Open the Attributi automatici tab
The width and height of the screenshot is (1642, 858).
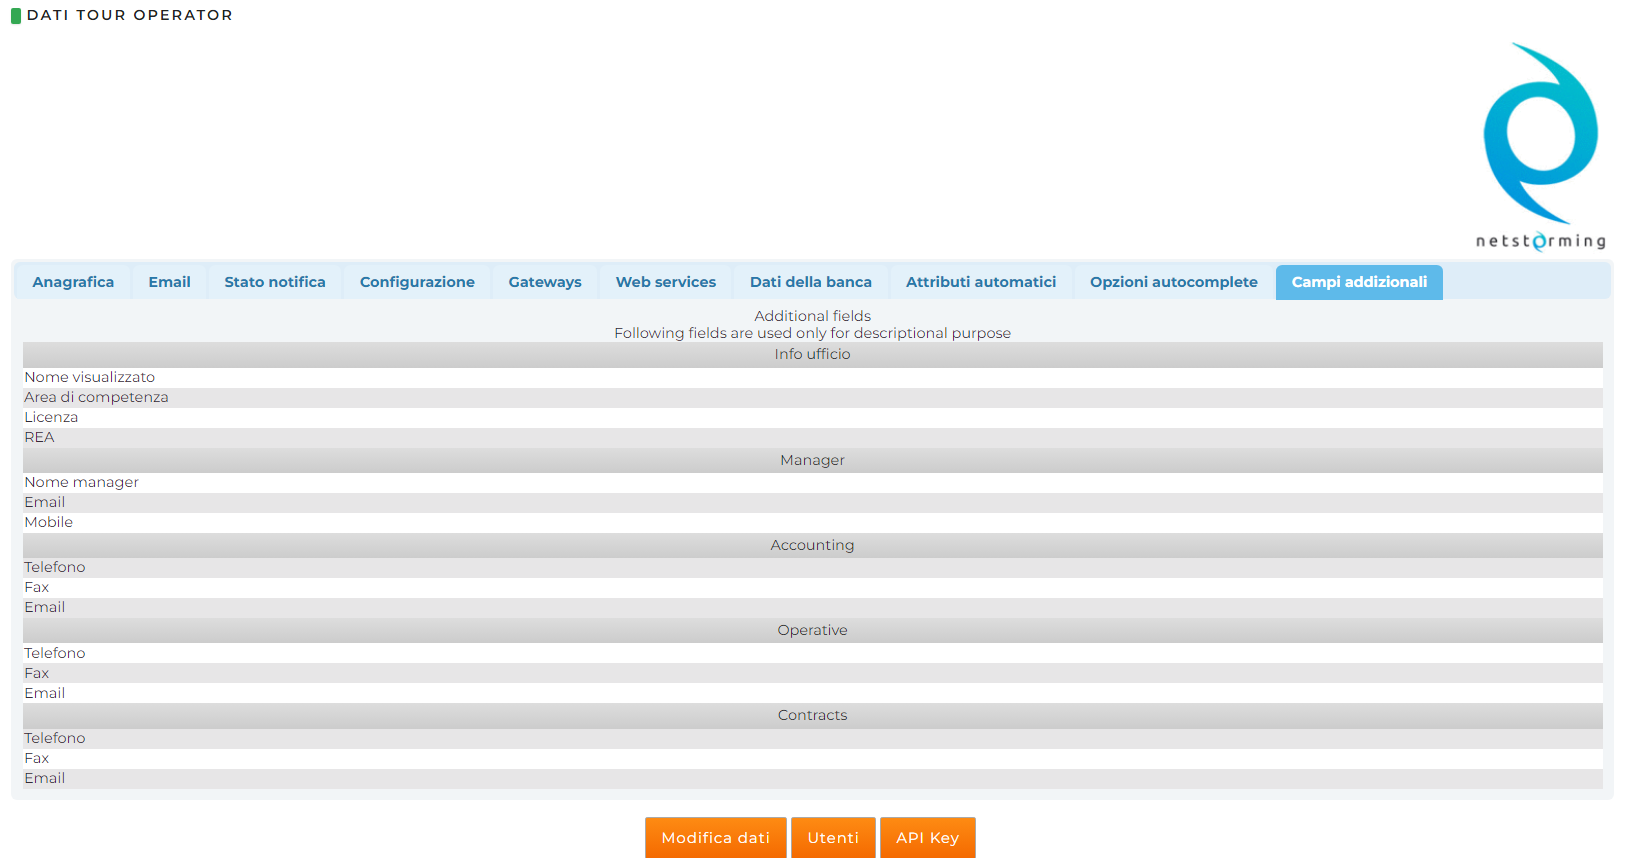(x=981, y=282)
